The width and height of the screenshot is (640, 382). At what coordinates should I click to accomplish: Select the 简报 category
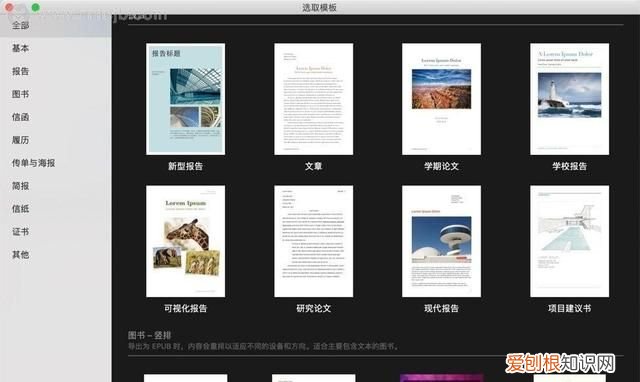coord(20,186)
